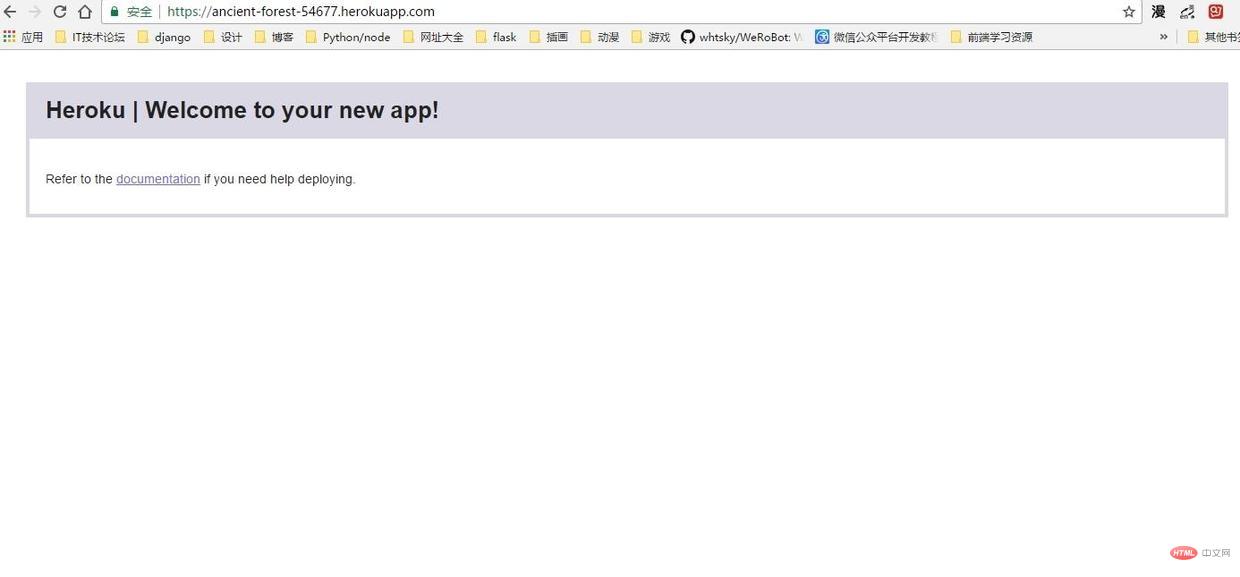The width and height of the screenshot is (1240, 577).
Task: Open the IT技术论坛 bookmark folder
Action: pyautogui.click(x=90, y=37)
